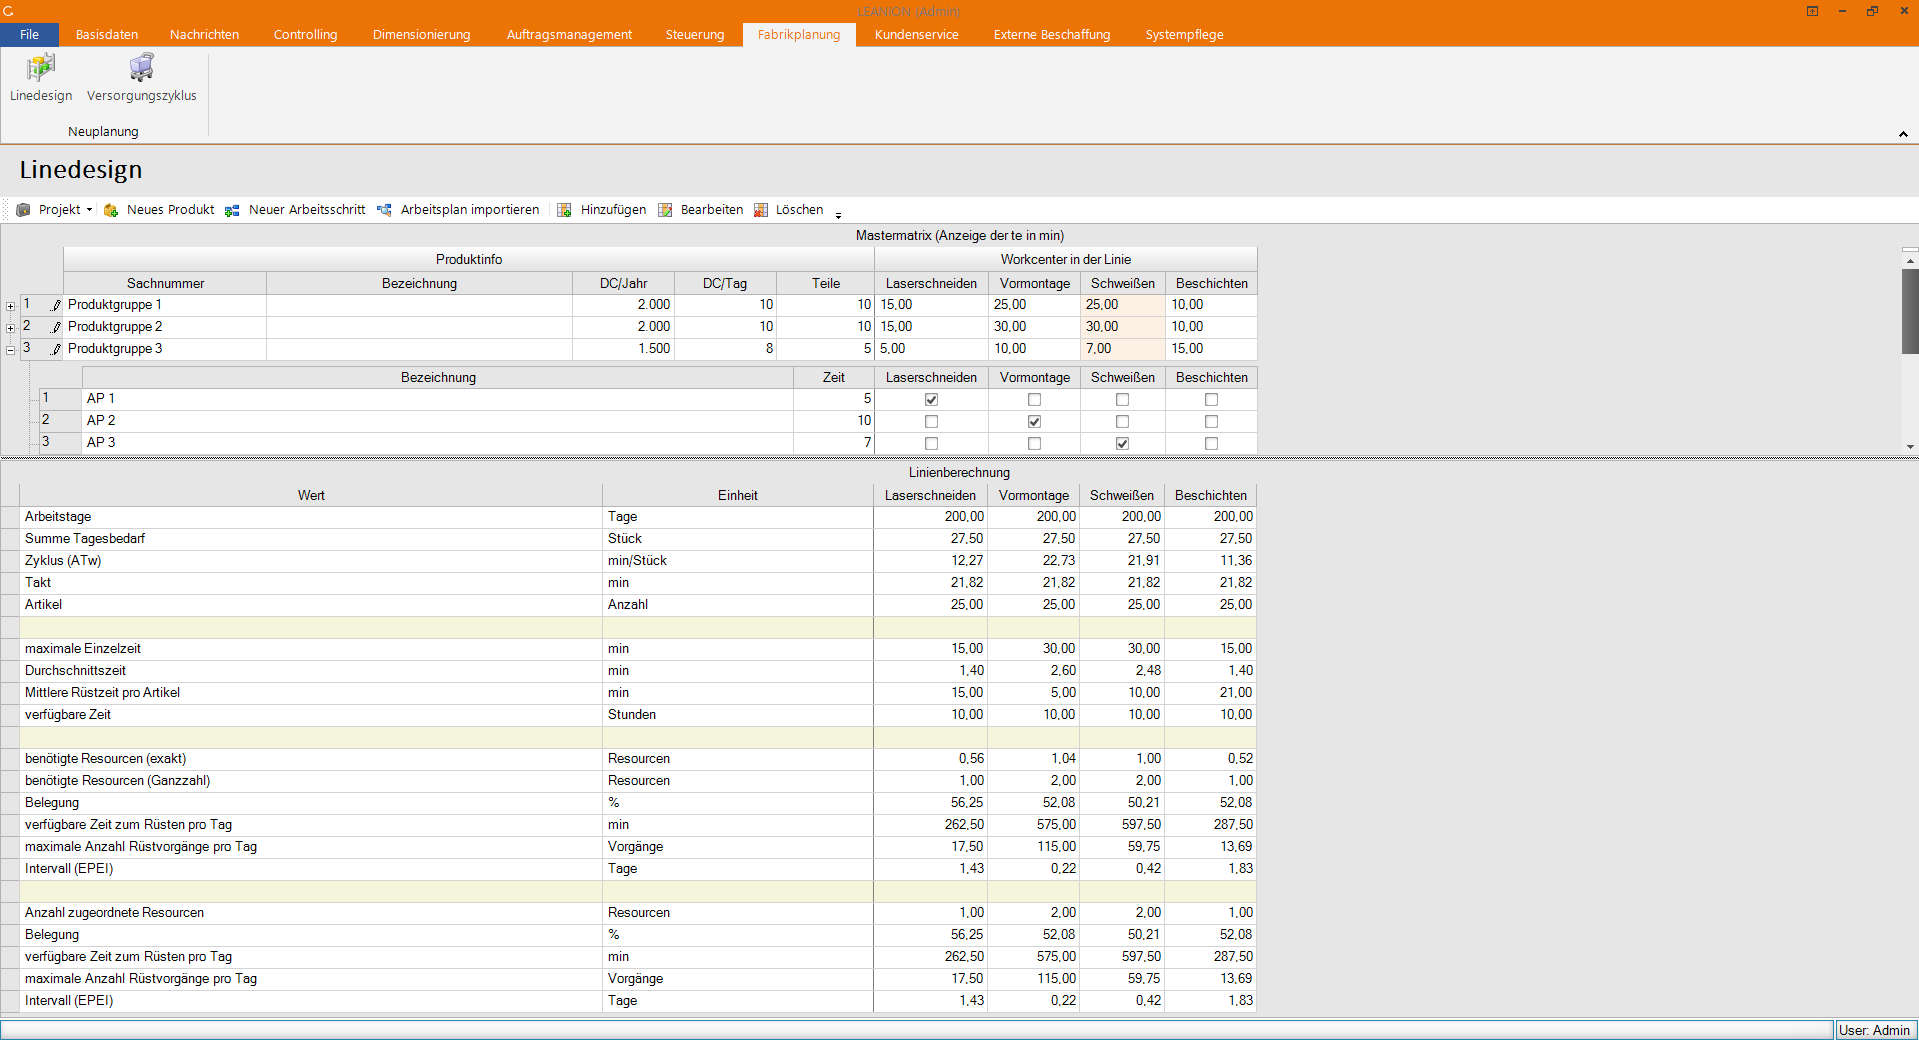Screen dimensions: 1919x1040
Task: Switch to Steuerung tab
Action: coord(695,35)
